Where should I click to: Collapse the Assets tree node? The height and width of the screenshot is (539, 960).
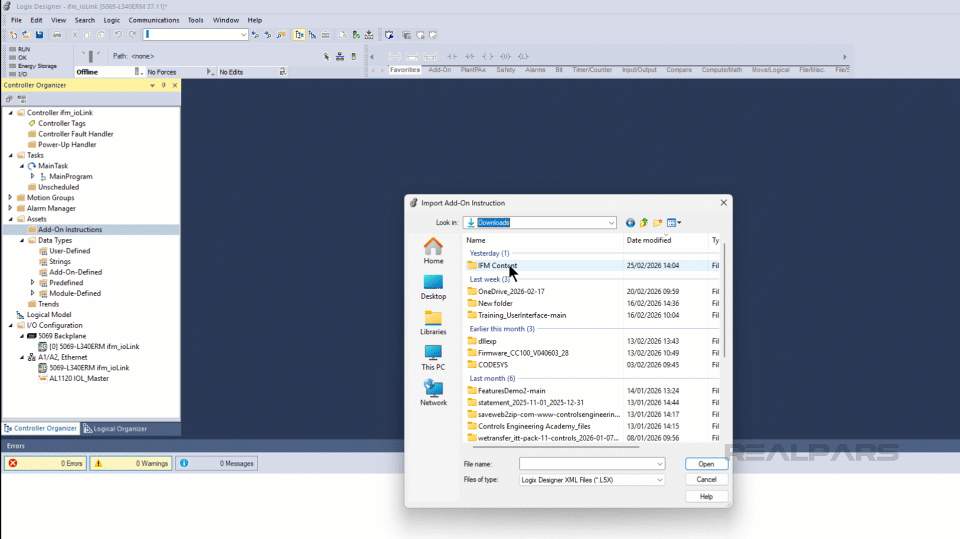tap(10, 219)
